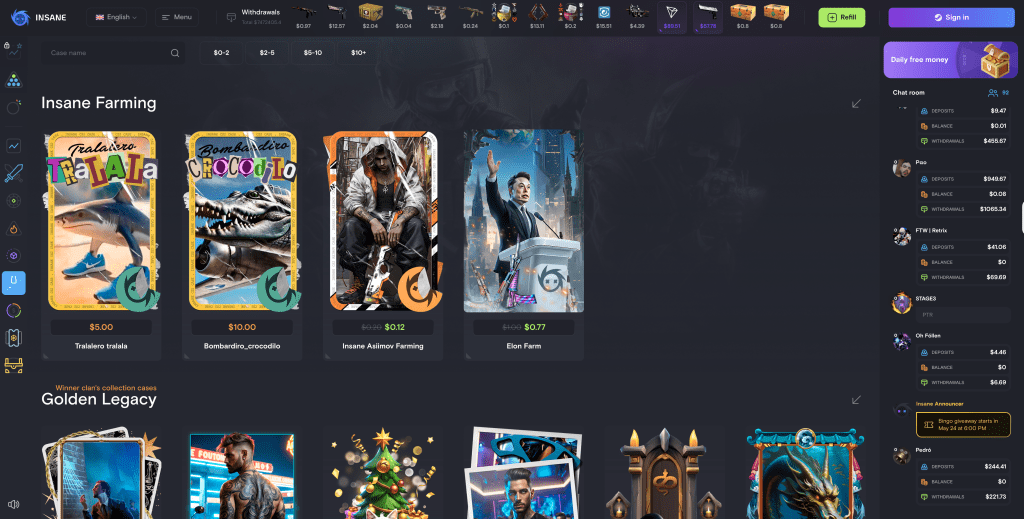This screenshot has width=1024, height=519.
Task: Focus the Case name search field
Action: 113,53
